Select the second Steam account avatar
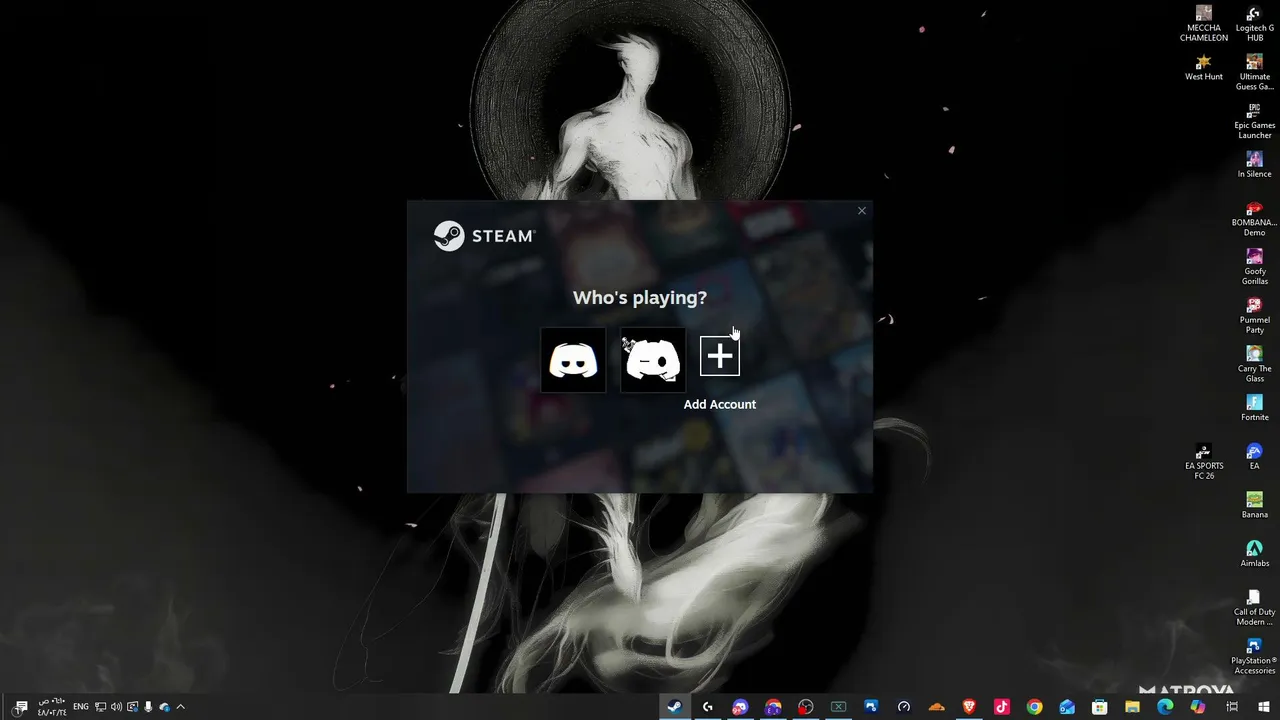This screenshot has height=720, width=1280. 653,360
